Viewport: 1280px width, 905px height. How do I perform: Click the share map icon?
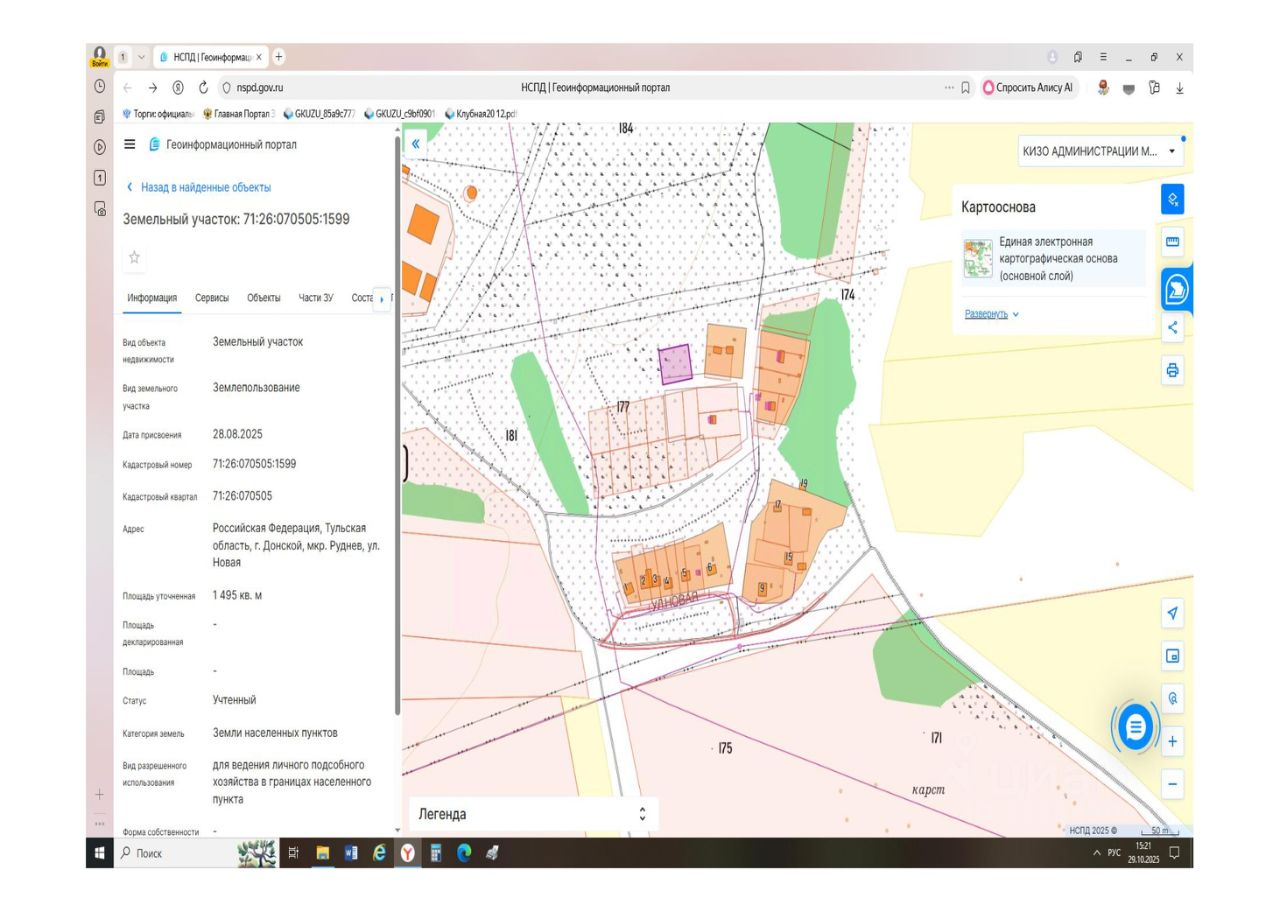[1173, 327]
